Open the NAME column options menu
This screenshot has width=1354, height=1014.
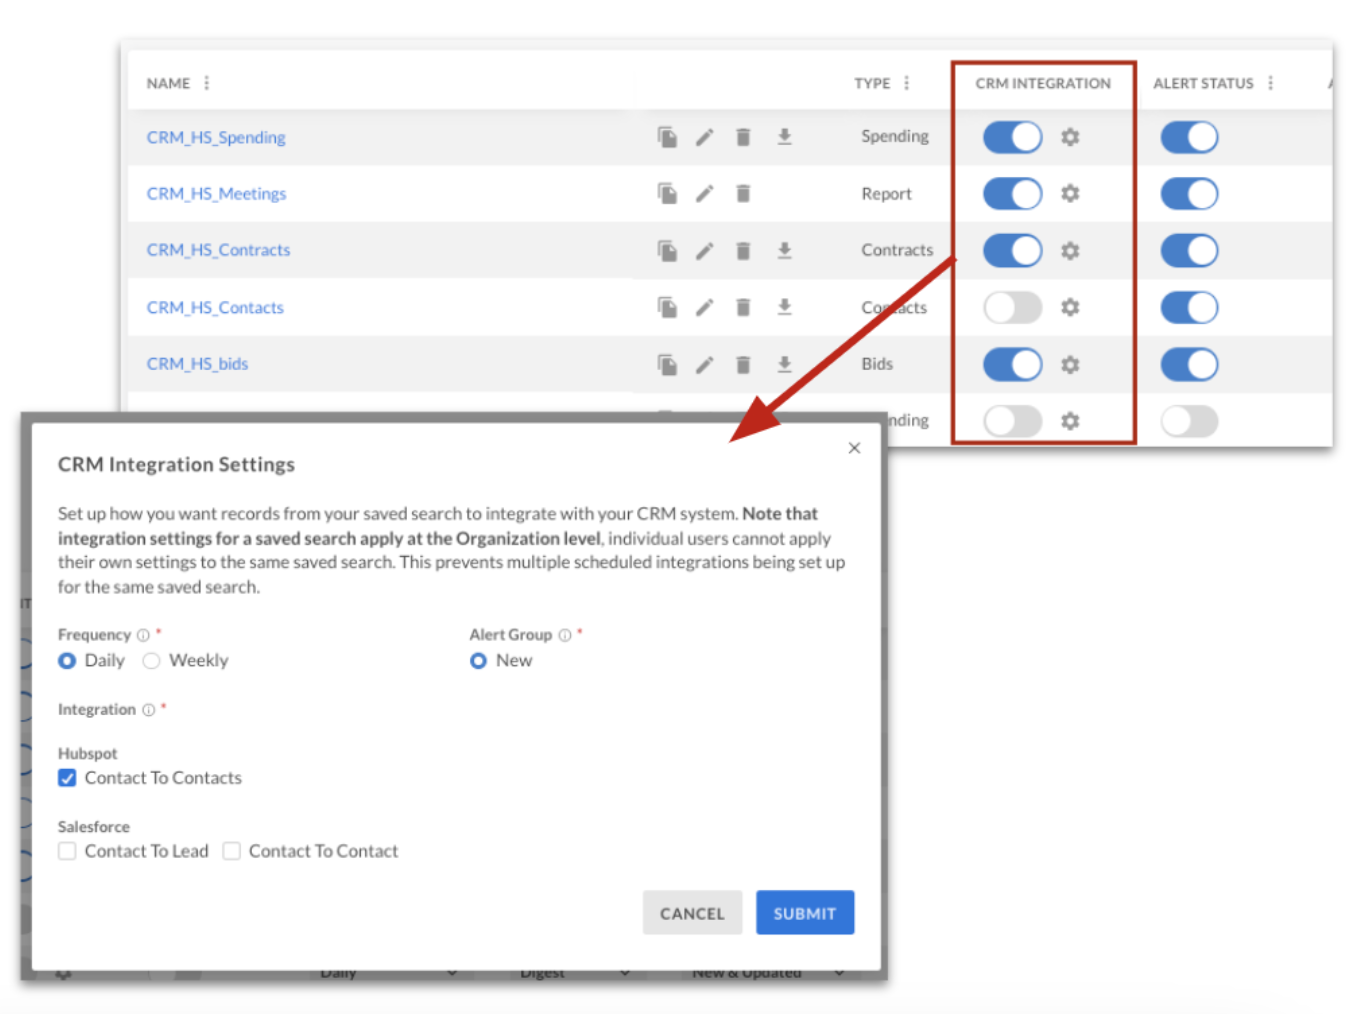(207, 83)
